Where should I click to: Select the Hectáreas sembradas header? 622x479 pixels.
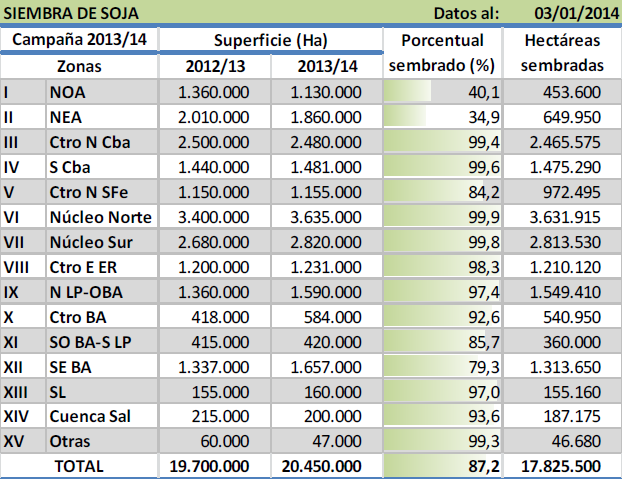pos(562,52)
